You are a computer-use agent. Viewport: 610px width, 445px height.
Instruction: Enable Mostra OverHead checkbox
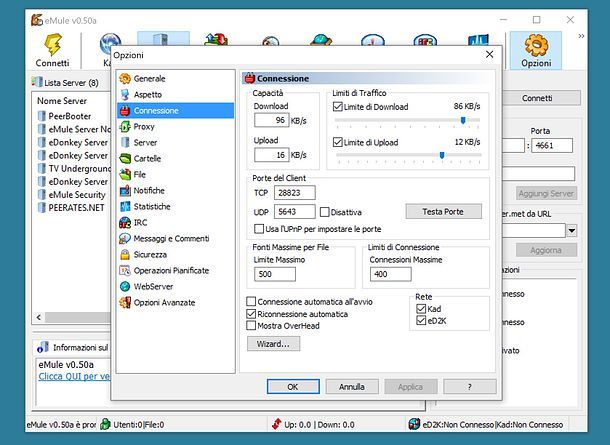(251, 326)
